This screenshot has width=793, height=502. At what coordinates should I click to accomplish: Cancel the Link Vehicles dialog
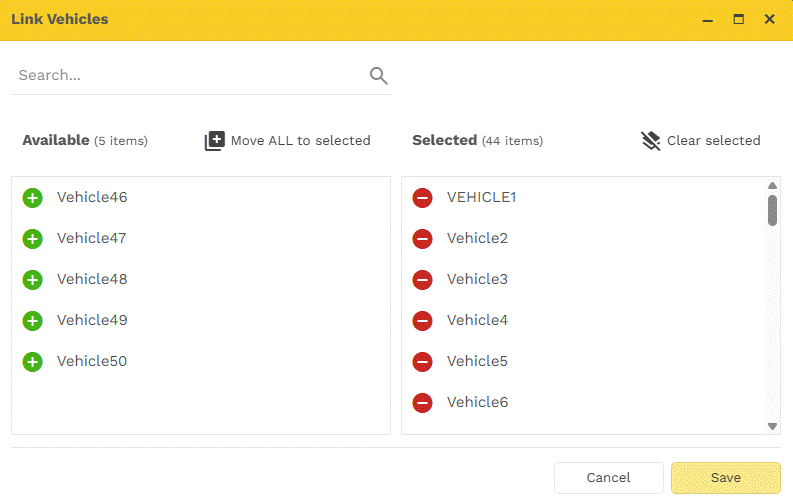[x=608, y=478]
